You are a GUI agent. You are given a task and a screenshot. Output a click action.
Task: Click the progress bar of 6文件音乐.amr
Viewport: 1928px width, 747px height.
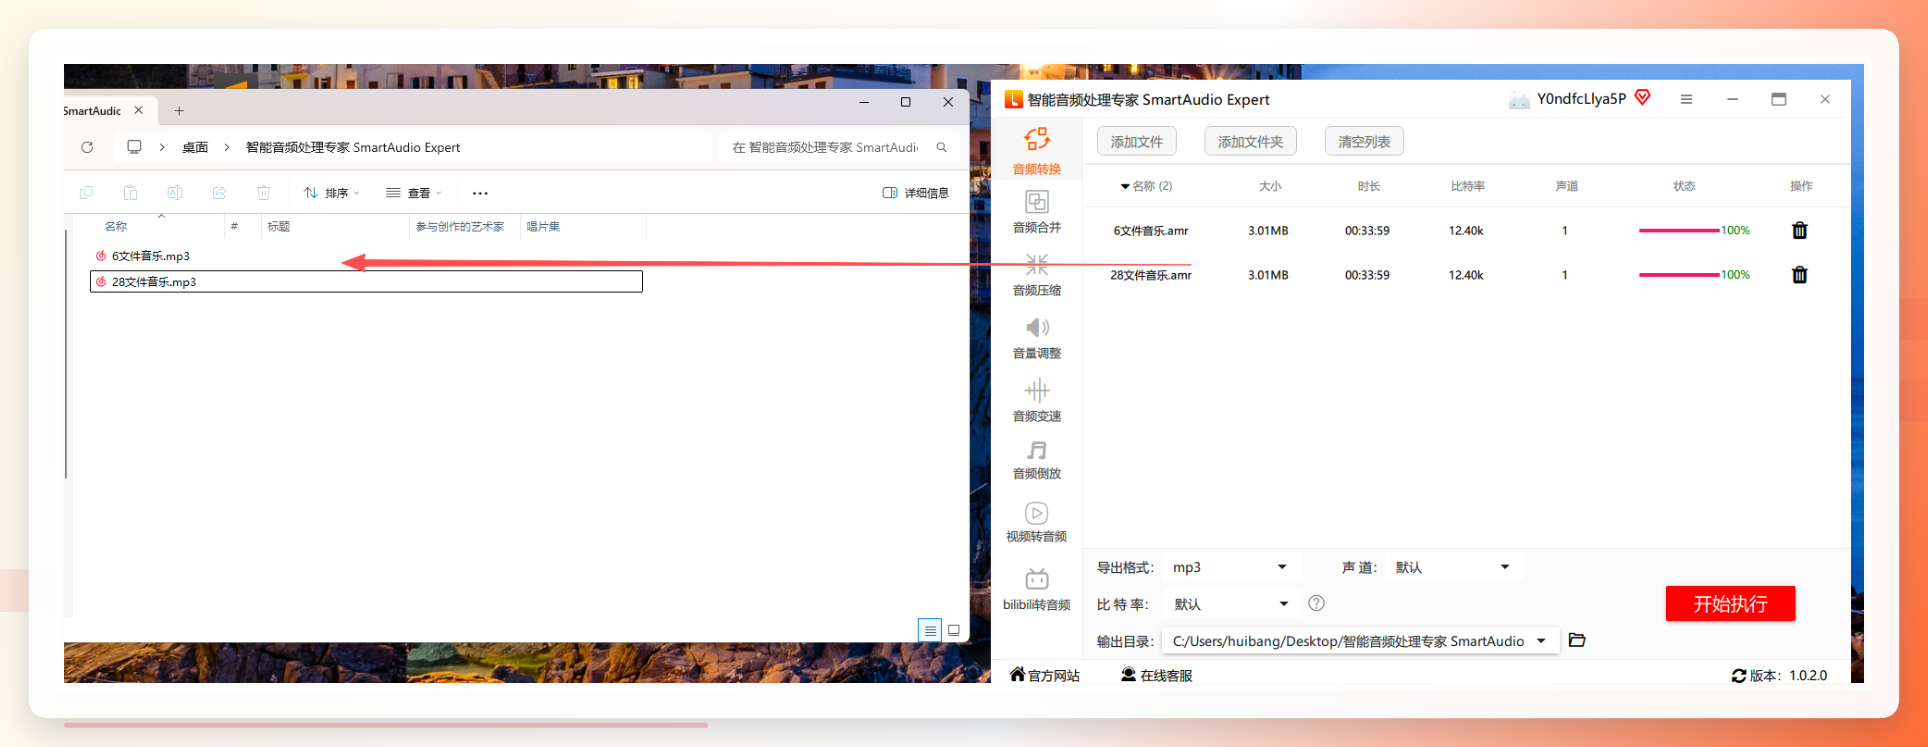(x=1680, y=230)
